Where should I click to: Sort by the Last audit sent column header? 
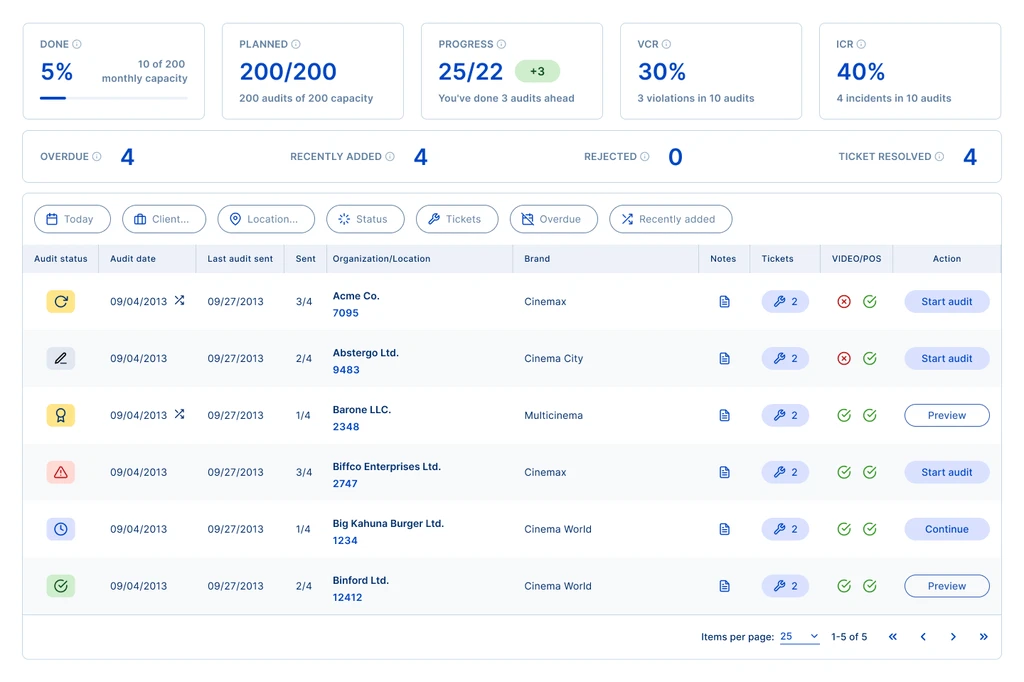tap(240, 259)
